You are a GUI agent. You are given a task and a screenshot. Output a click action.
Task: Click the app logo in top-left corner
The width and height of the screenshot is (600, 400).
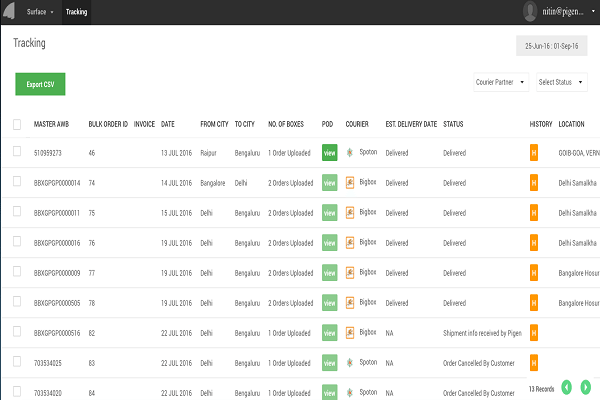click(9, 11)
